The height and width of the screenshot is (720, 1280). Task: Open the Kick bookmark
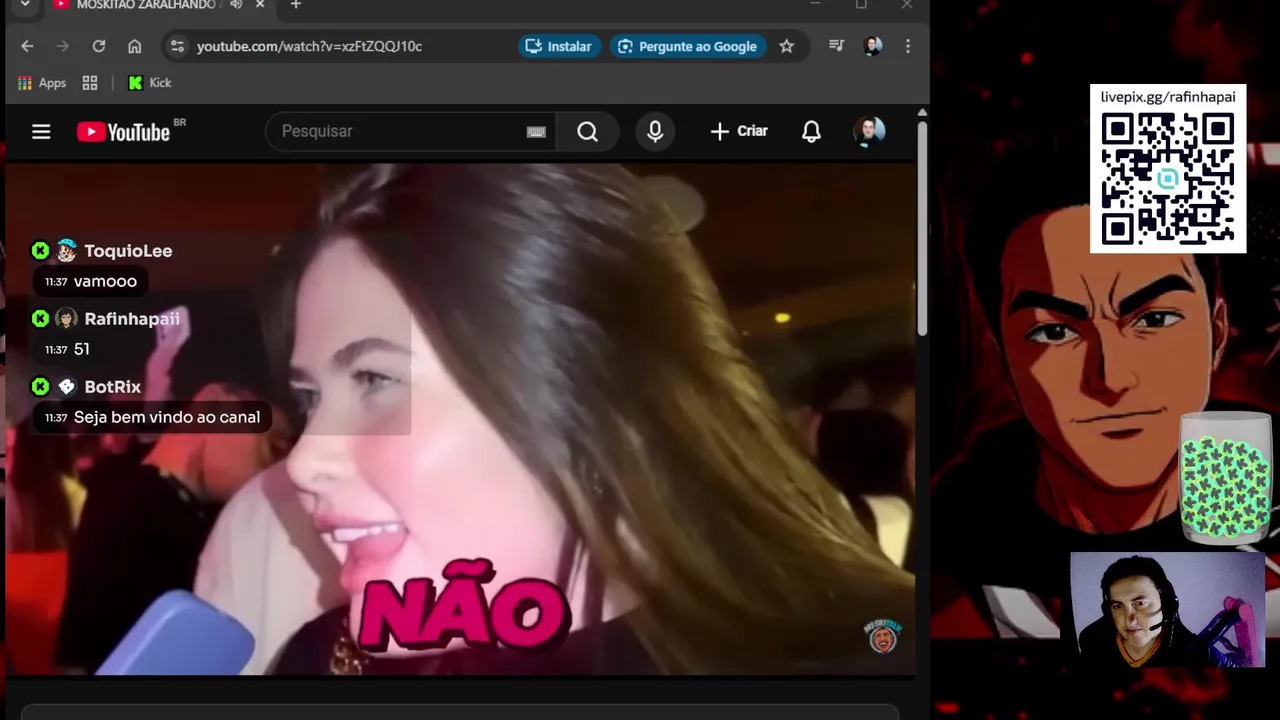(x=150, y=83)
